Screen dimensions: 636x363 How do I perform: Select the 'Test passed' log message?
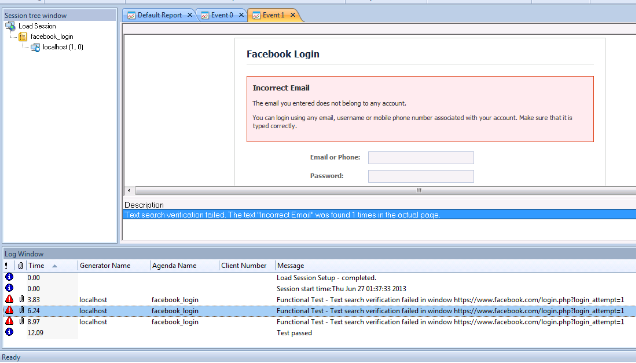294,333
